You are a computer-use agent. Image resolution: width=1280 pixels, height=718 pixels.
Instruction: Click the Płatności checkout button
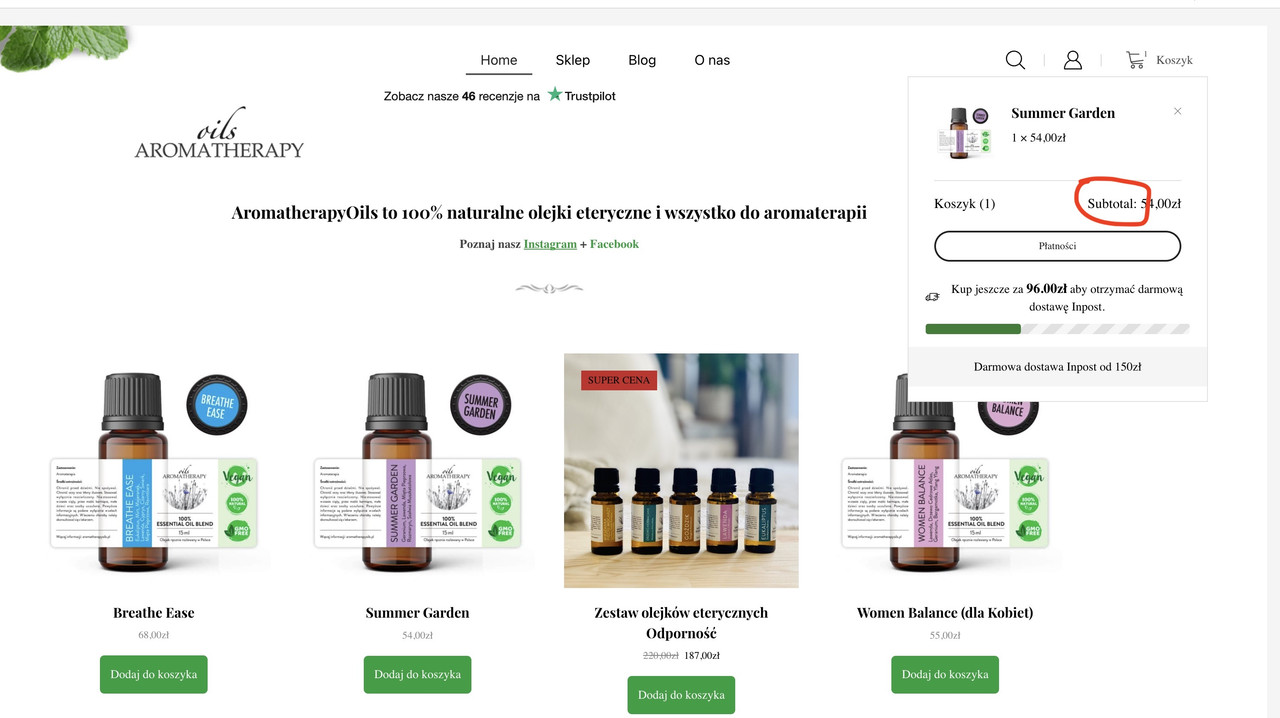pyautogui.click(x=1057, y=246)
